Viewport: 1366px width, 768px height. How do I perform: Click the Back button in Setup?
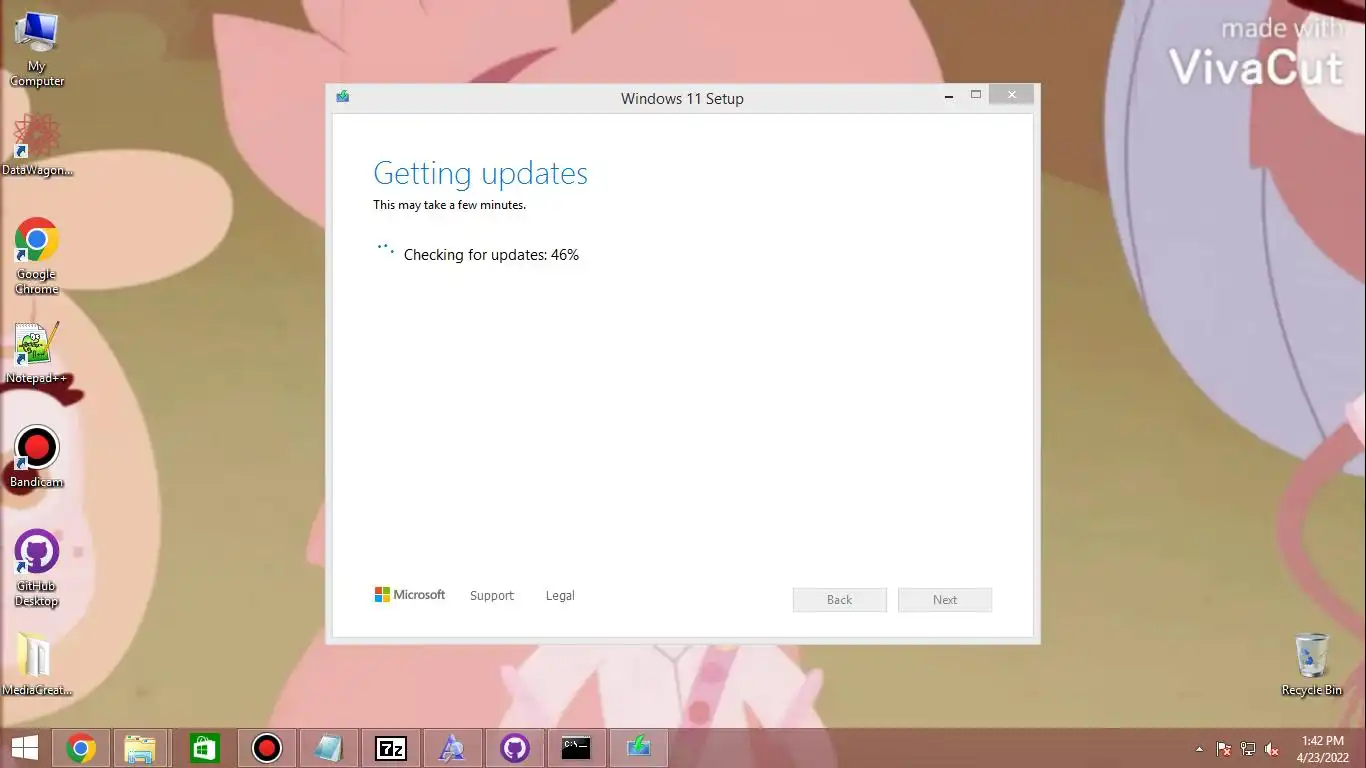coord(840,600)
